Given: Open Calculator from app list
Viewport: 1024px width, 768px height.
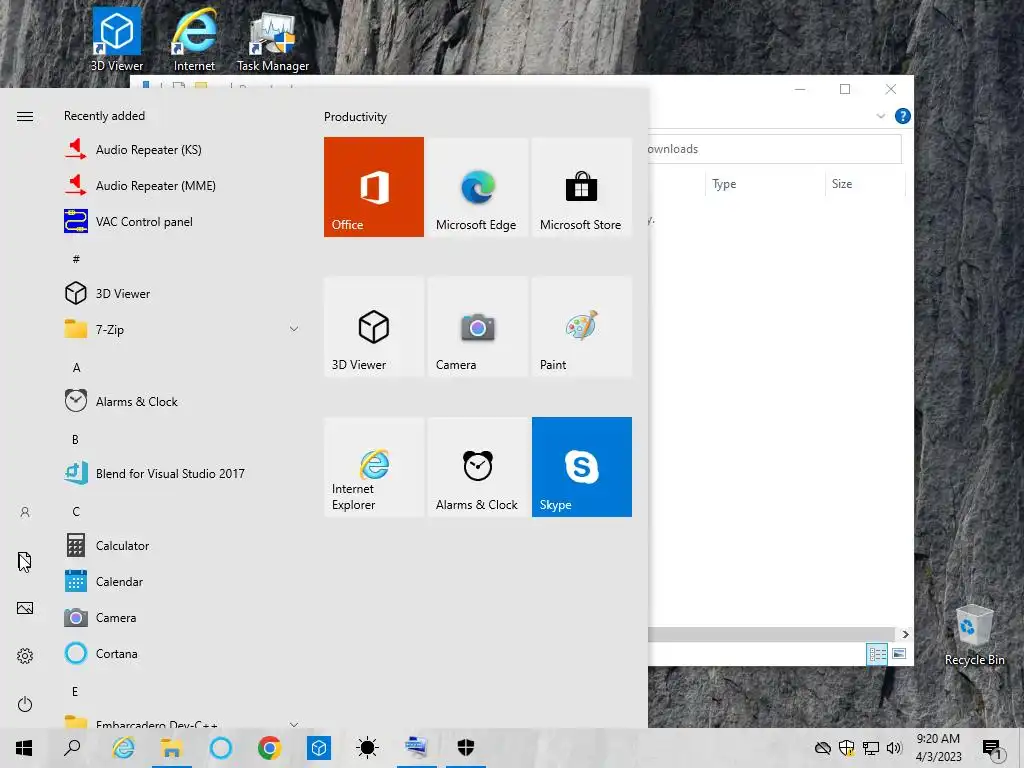Looking at the screenshot, I should (x=183, y=545).
